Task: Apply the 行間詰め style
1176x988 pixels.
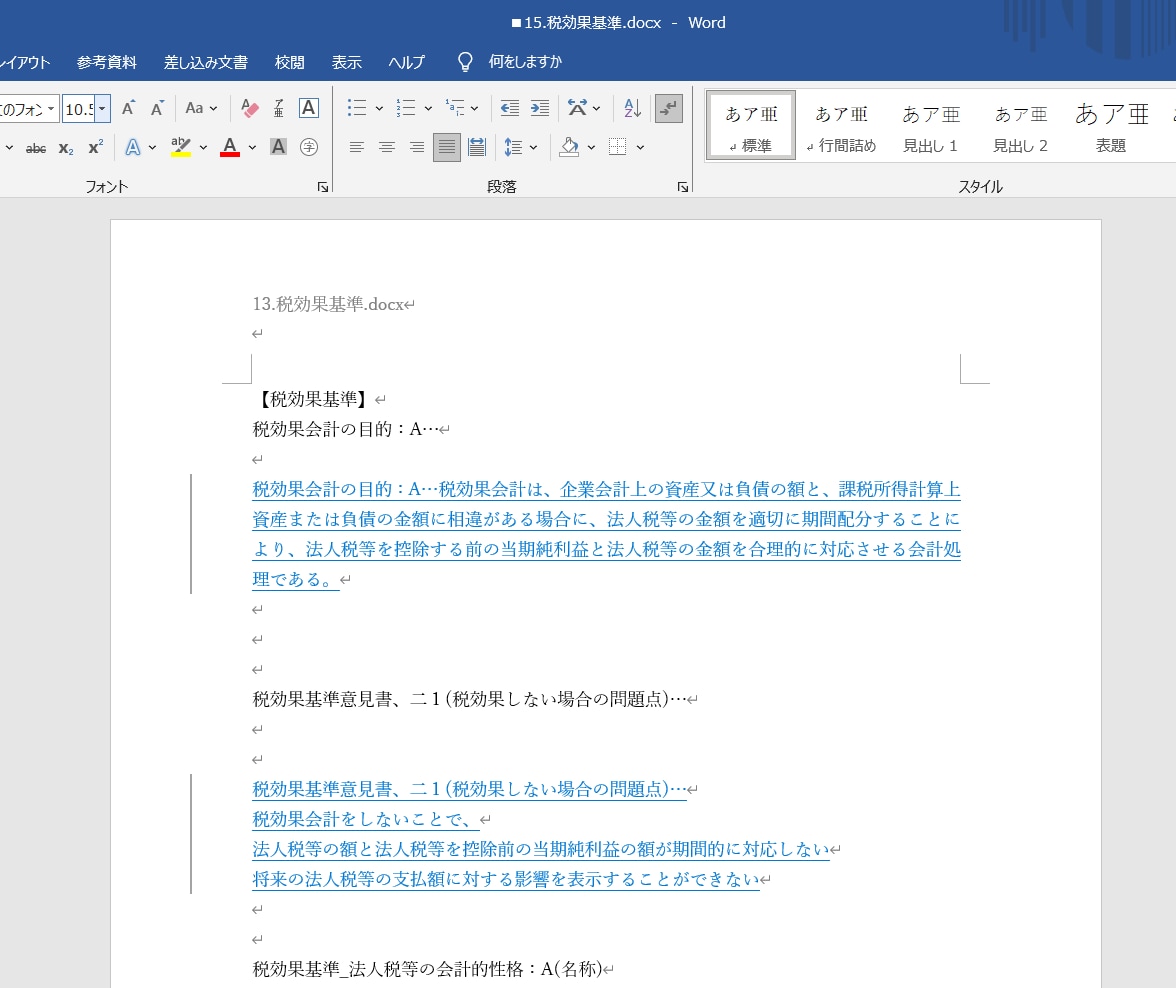Action: (841, 126)
